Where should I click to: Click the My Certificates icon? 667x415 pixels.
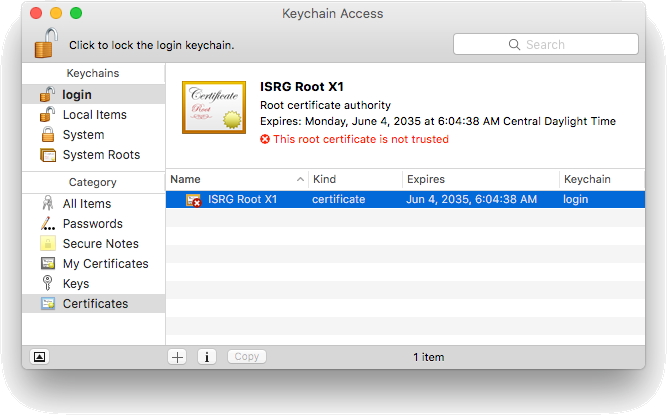tap(48, 263)
